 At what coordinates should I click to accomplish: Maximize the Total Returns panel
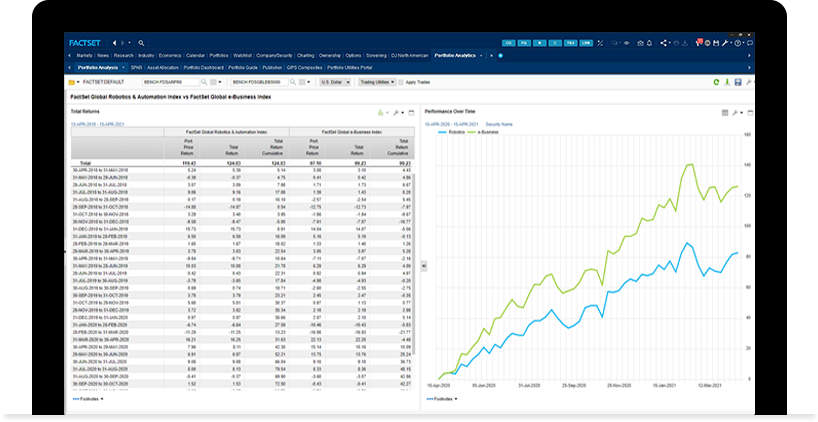[411, 113]
